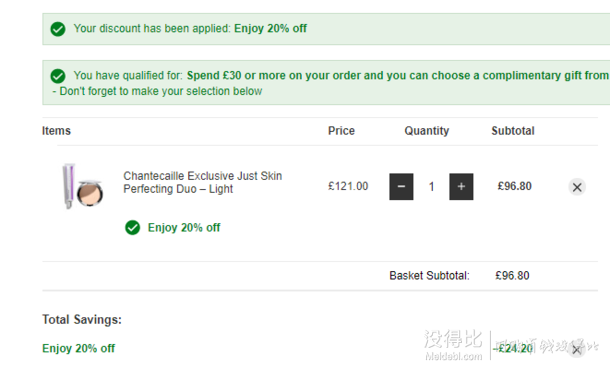Open Chantecaille Exclusive Just Skin product link
The image size is (610, 380).
(202, 182)
